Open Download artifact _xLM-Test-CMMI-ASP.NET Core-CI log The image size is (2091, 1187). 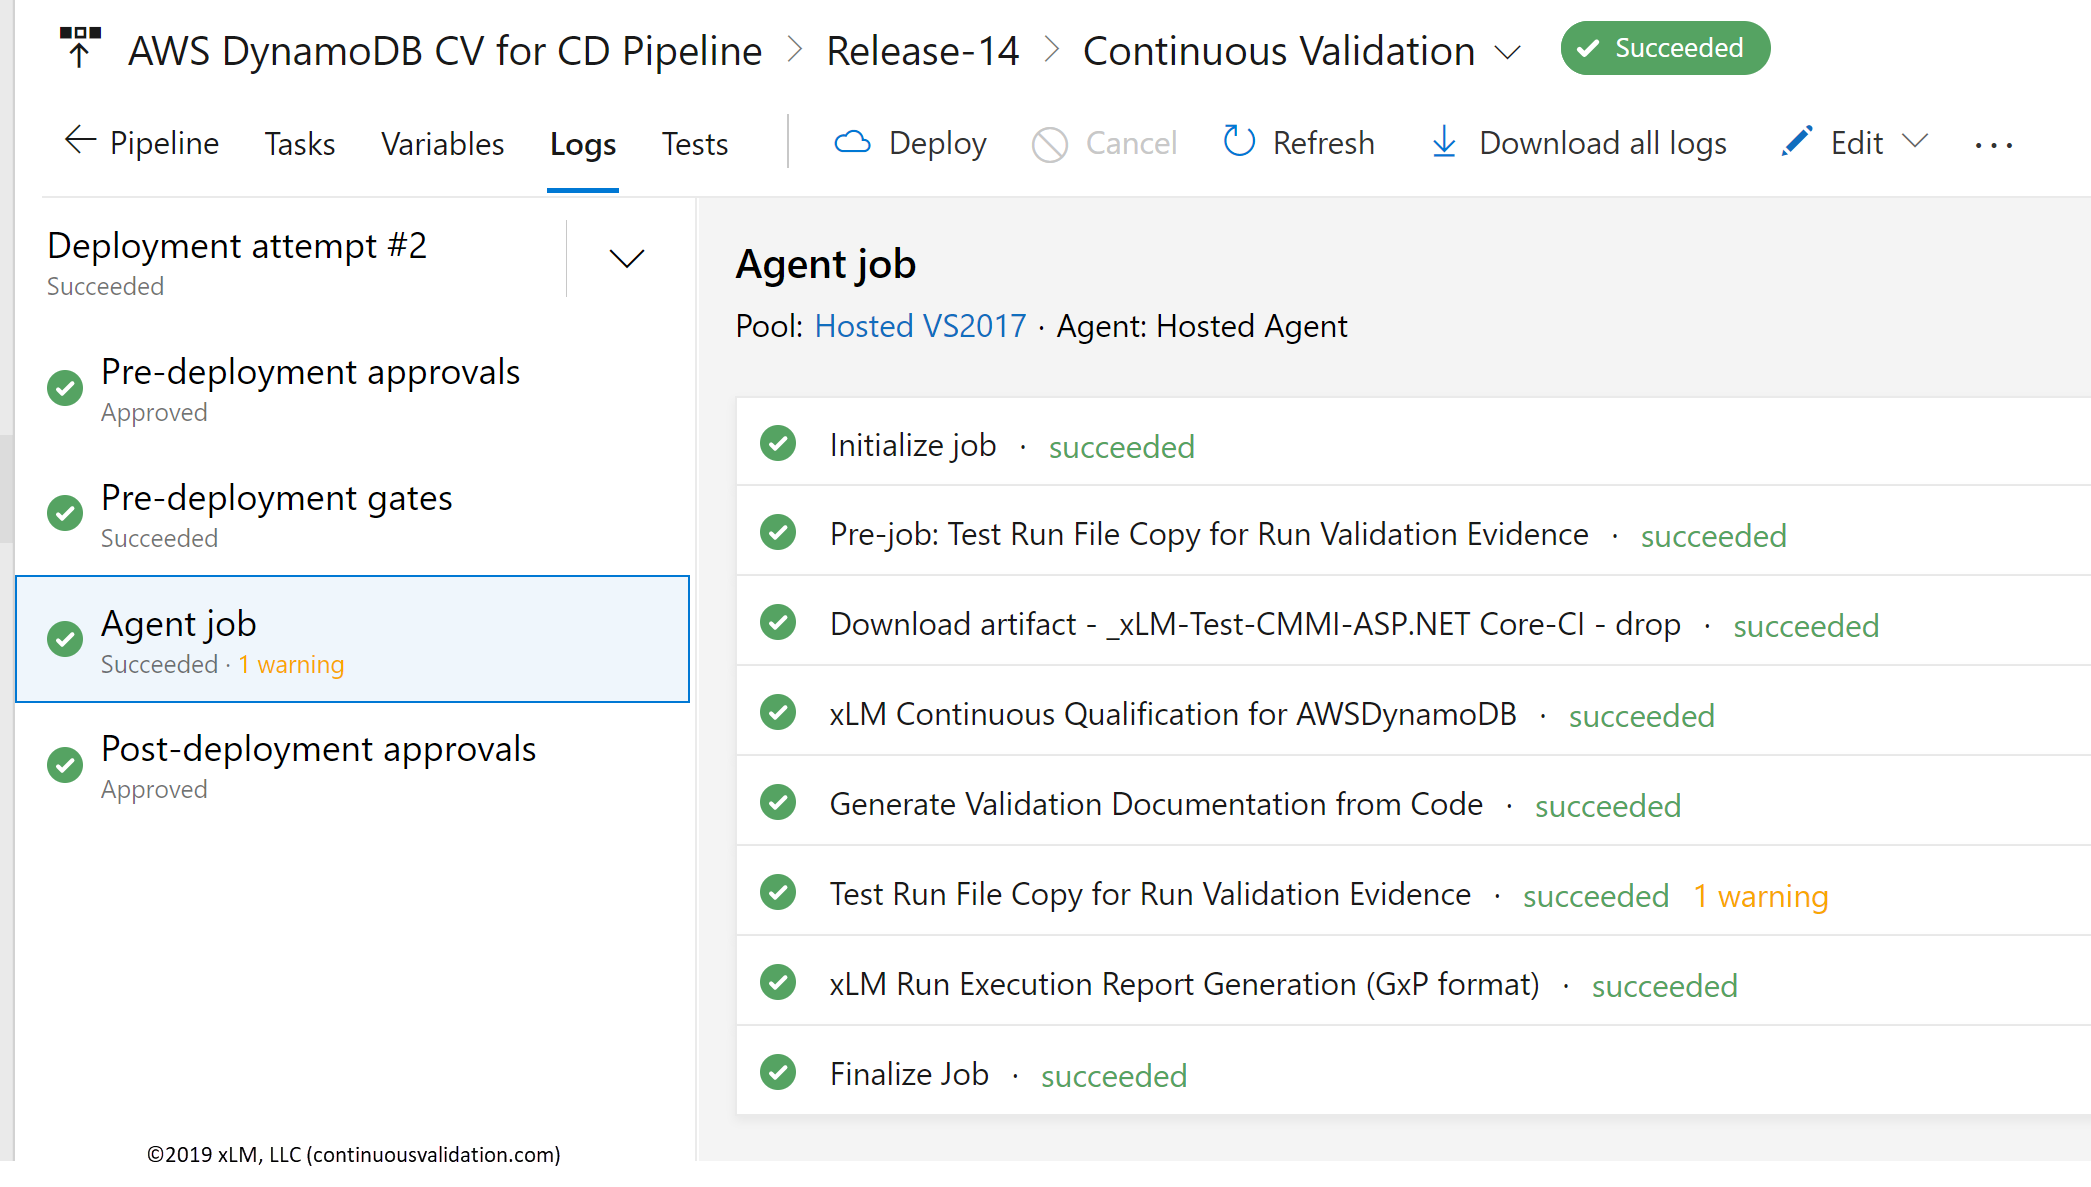click(1414, 622)
